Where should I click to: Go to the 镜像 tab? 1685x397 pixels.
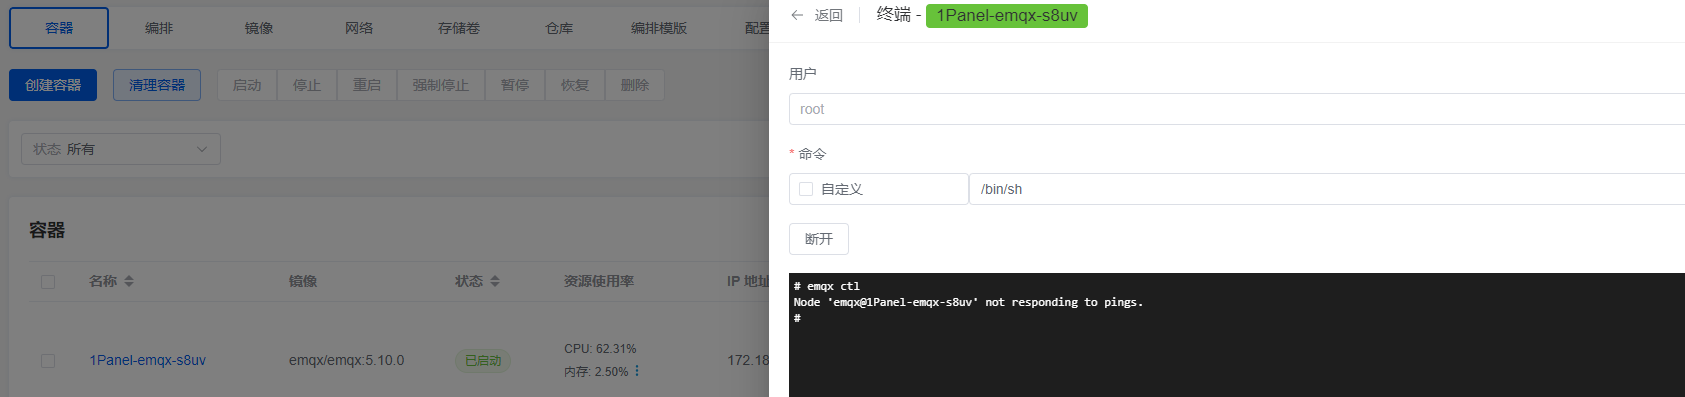pos(259,28)
